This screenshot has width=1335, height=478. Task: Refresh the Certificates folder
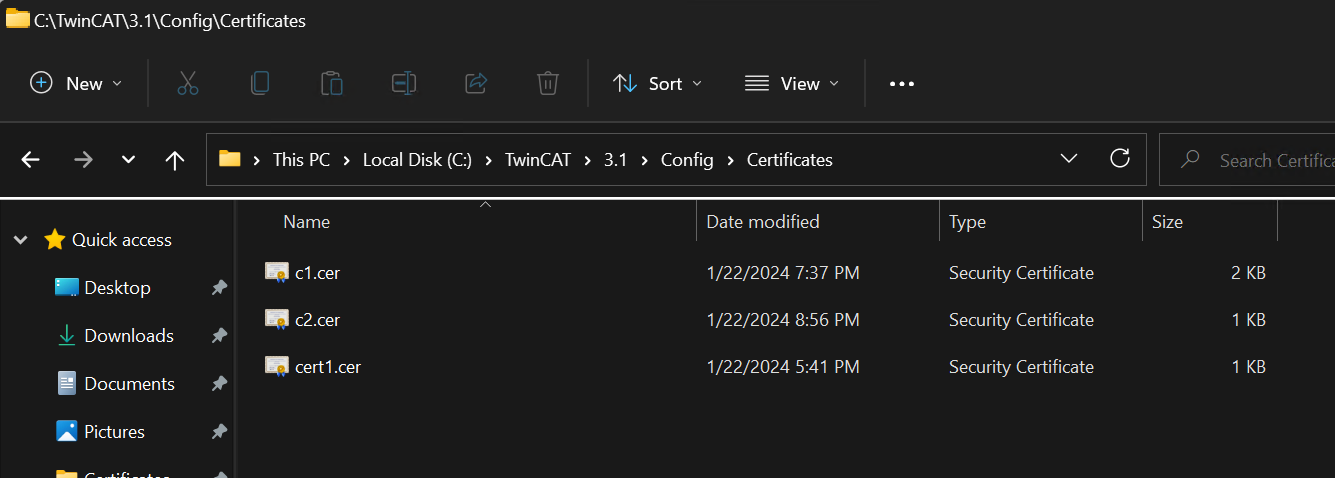pos(1120,159)
